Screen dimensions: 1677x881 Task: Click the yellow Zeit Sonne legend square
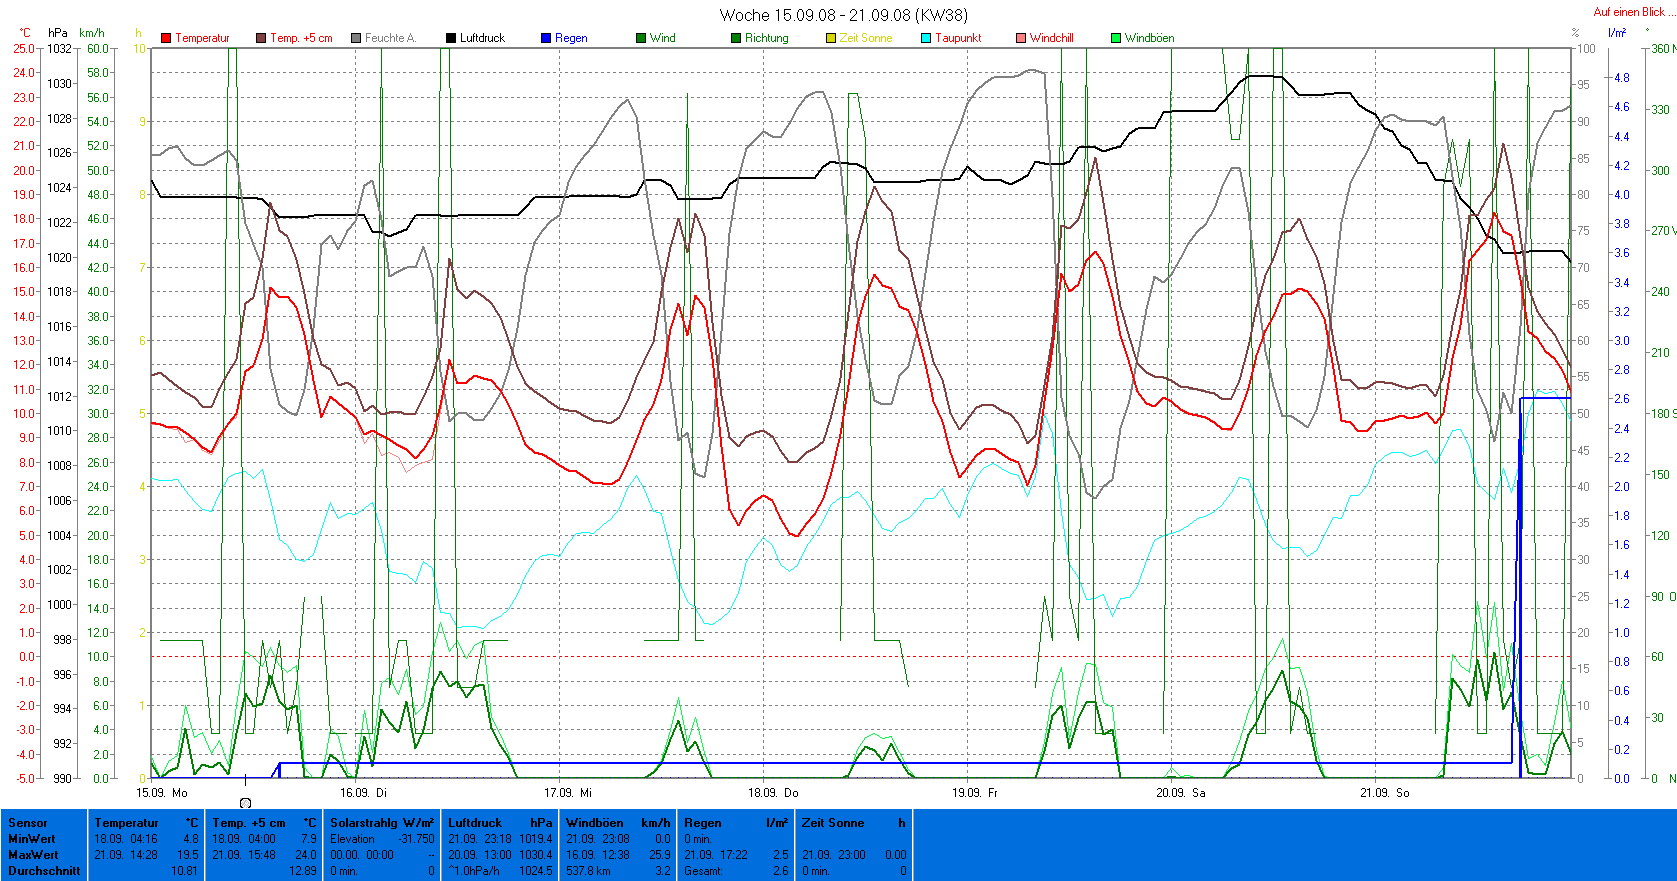point(831,38)
